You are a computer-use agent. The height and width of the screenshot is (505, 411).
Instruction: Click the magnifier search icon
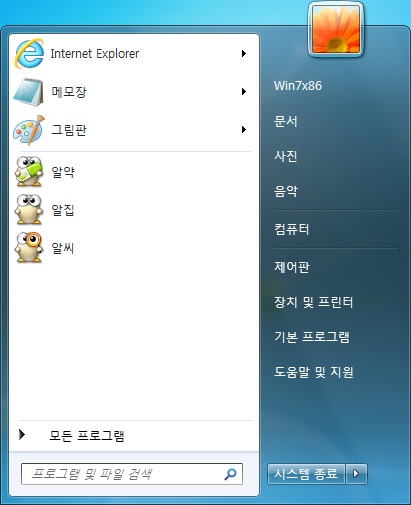(x=230, y=474)
